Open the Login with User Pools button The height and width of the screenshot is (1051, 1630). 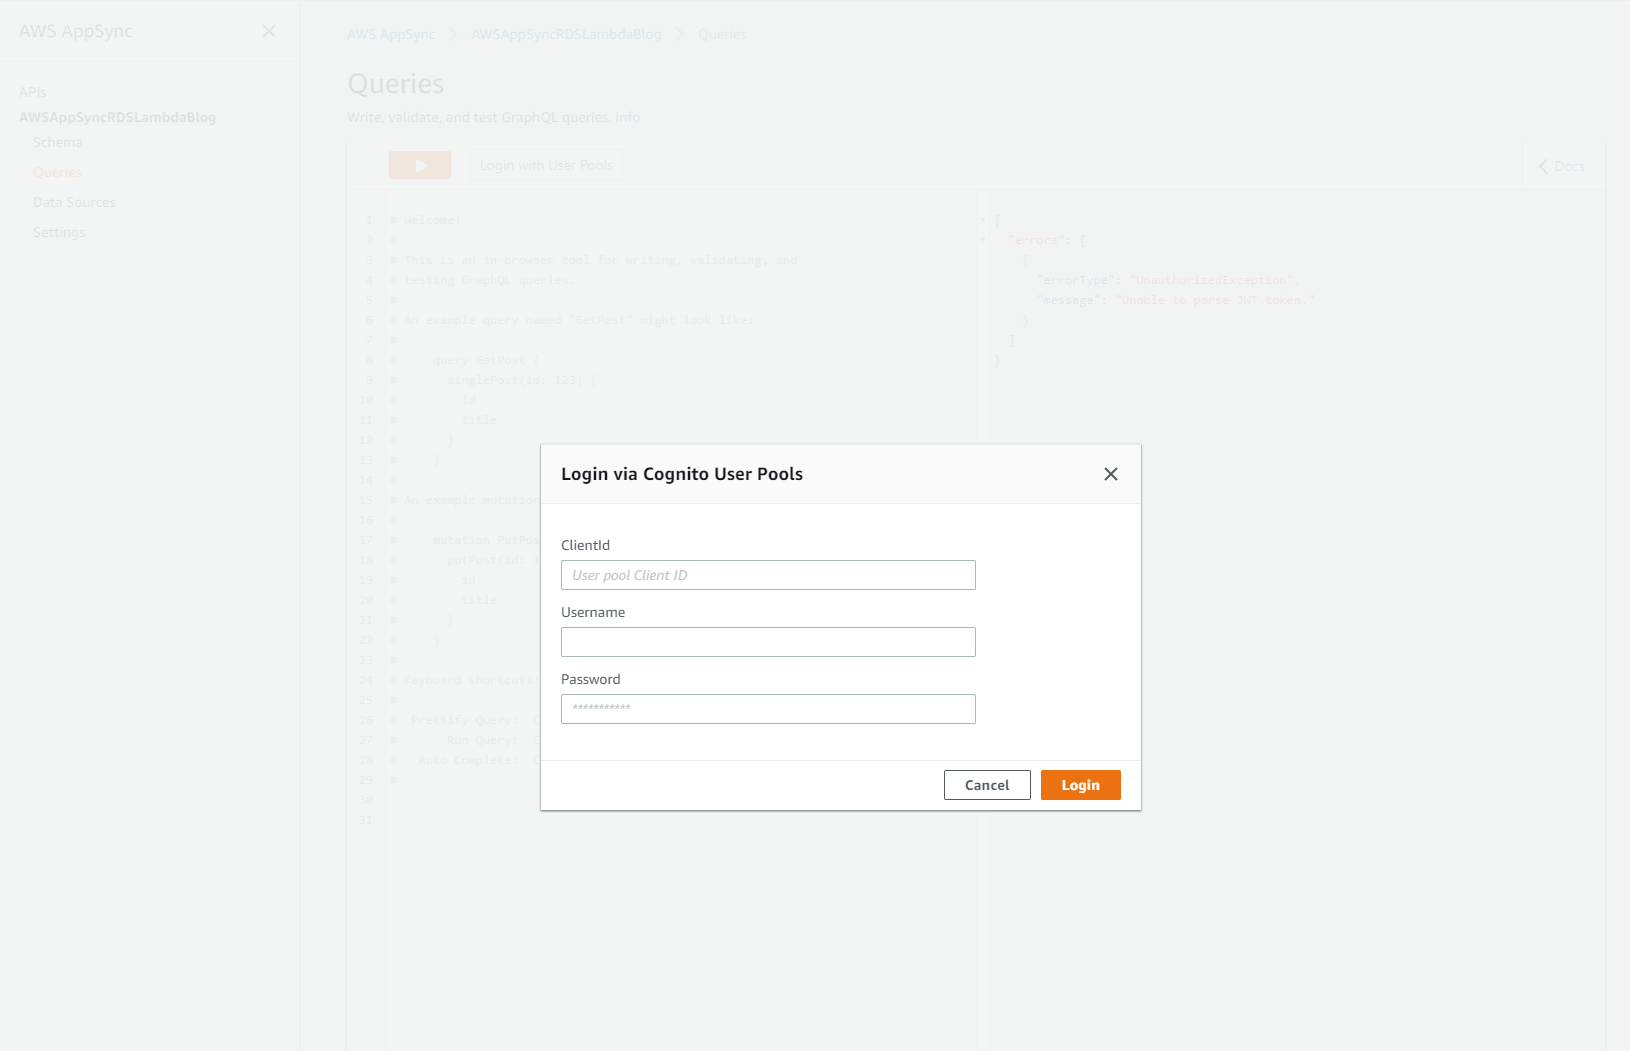tap(546, 166)
